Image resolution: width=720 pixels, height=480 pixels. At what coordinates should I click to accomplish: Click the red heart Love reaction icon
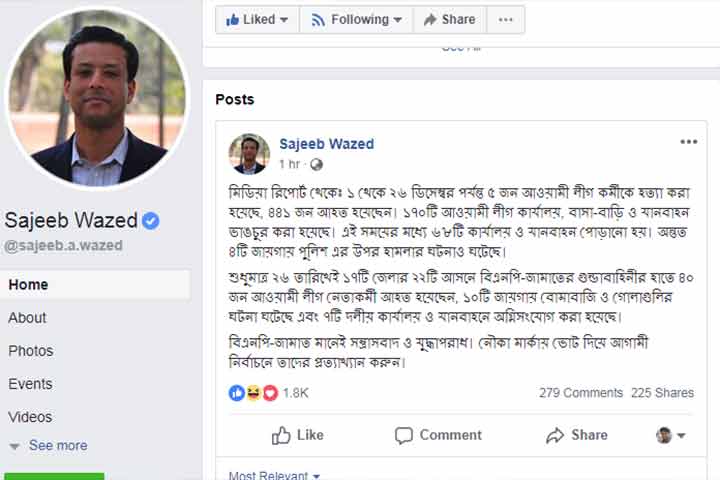pyautogui.click(x=270, y=393)
